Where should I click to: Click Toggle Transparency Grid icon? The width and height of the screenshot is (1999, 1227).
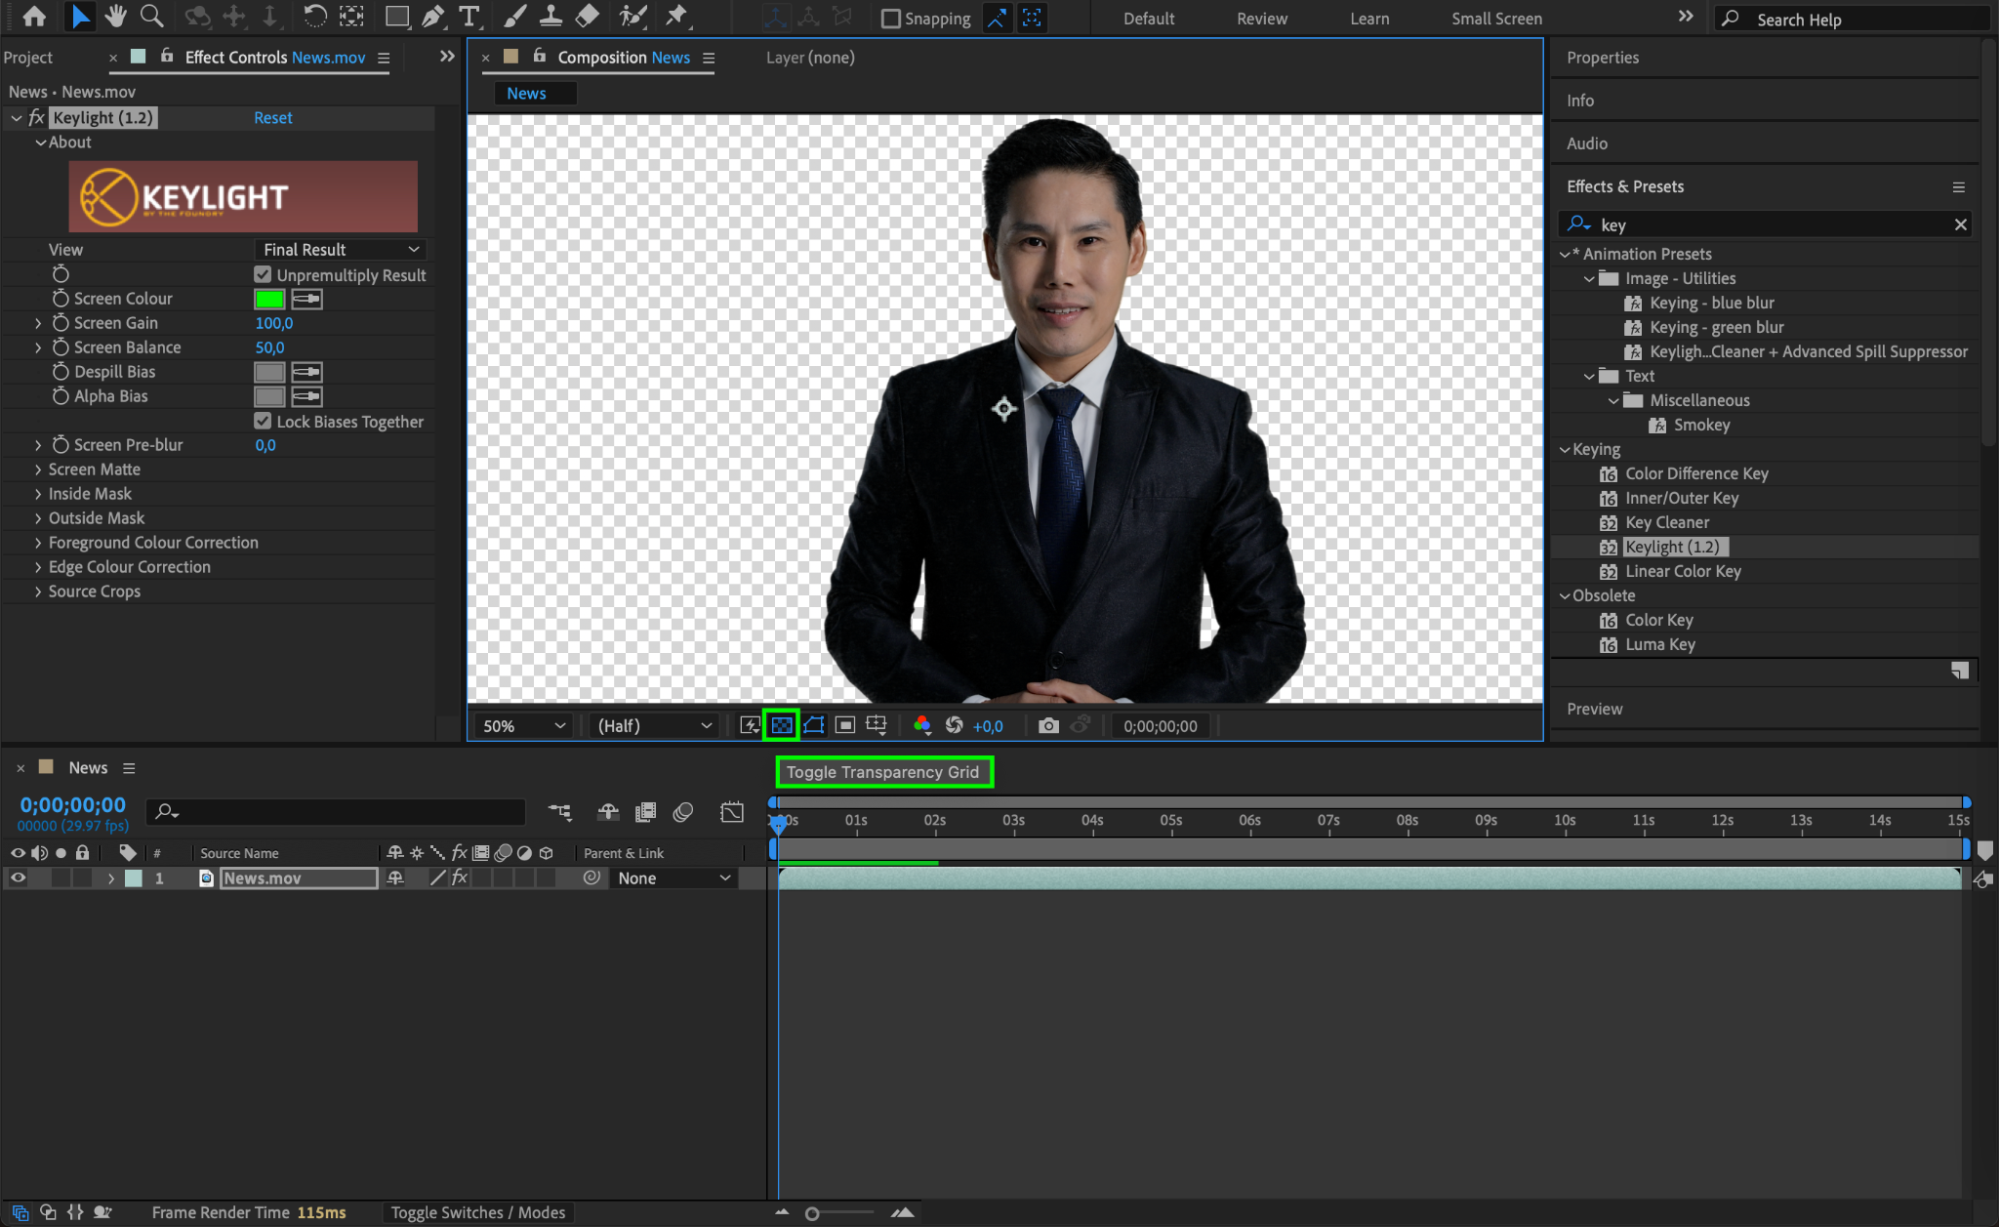click(x=781, y=725)
